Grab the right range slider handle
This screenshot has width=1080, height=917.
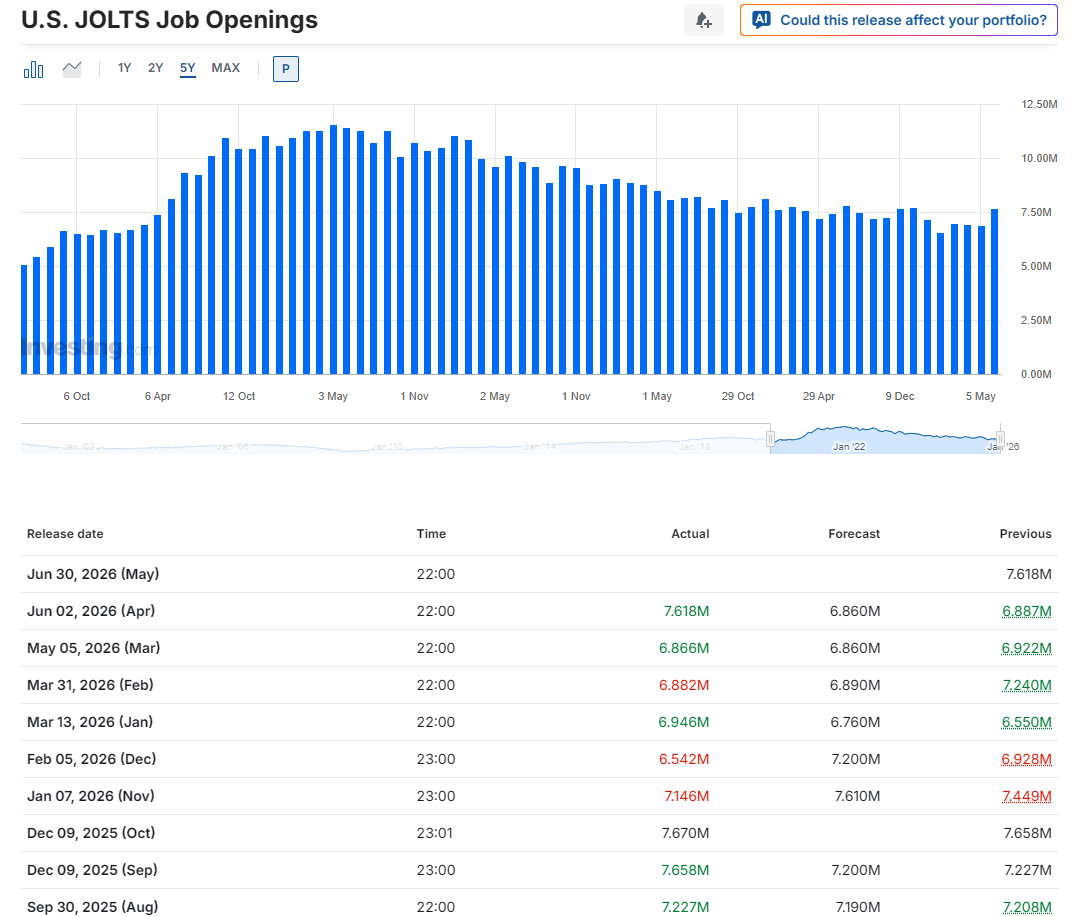[x=1000, y=437]
